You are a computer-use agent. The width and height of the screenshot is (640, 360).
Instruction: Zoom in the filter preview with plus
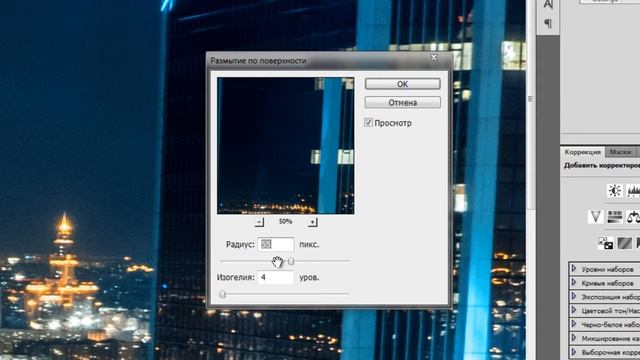pos(312,222)
